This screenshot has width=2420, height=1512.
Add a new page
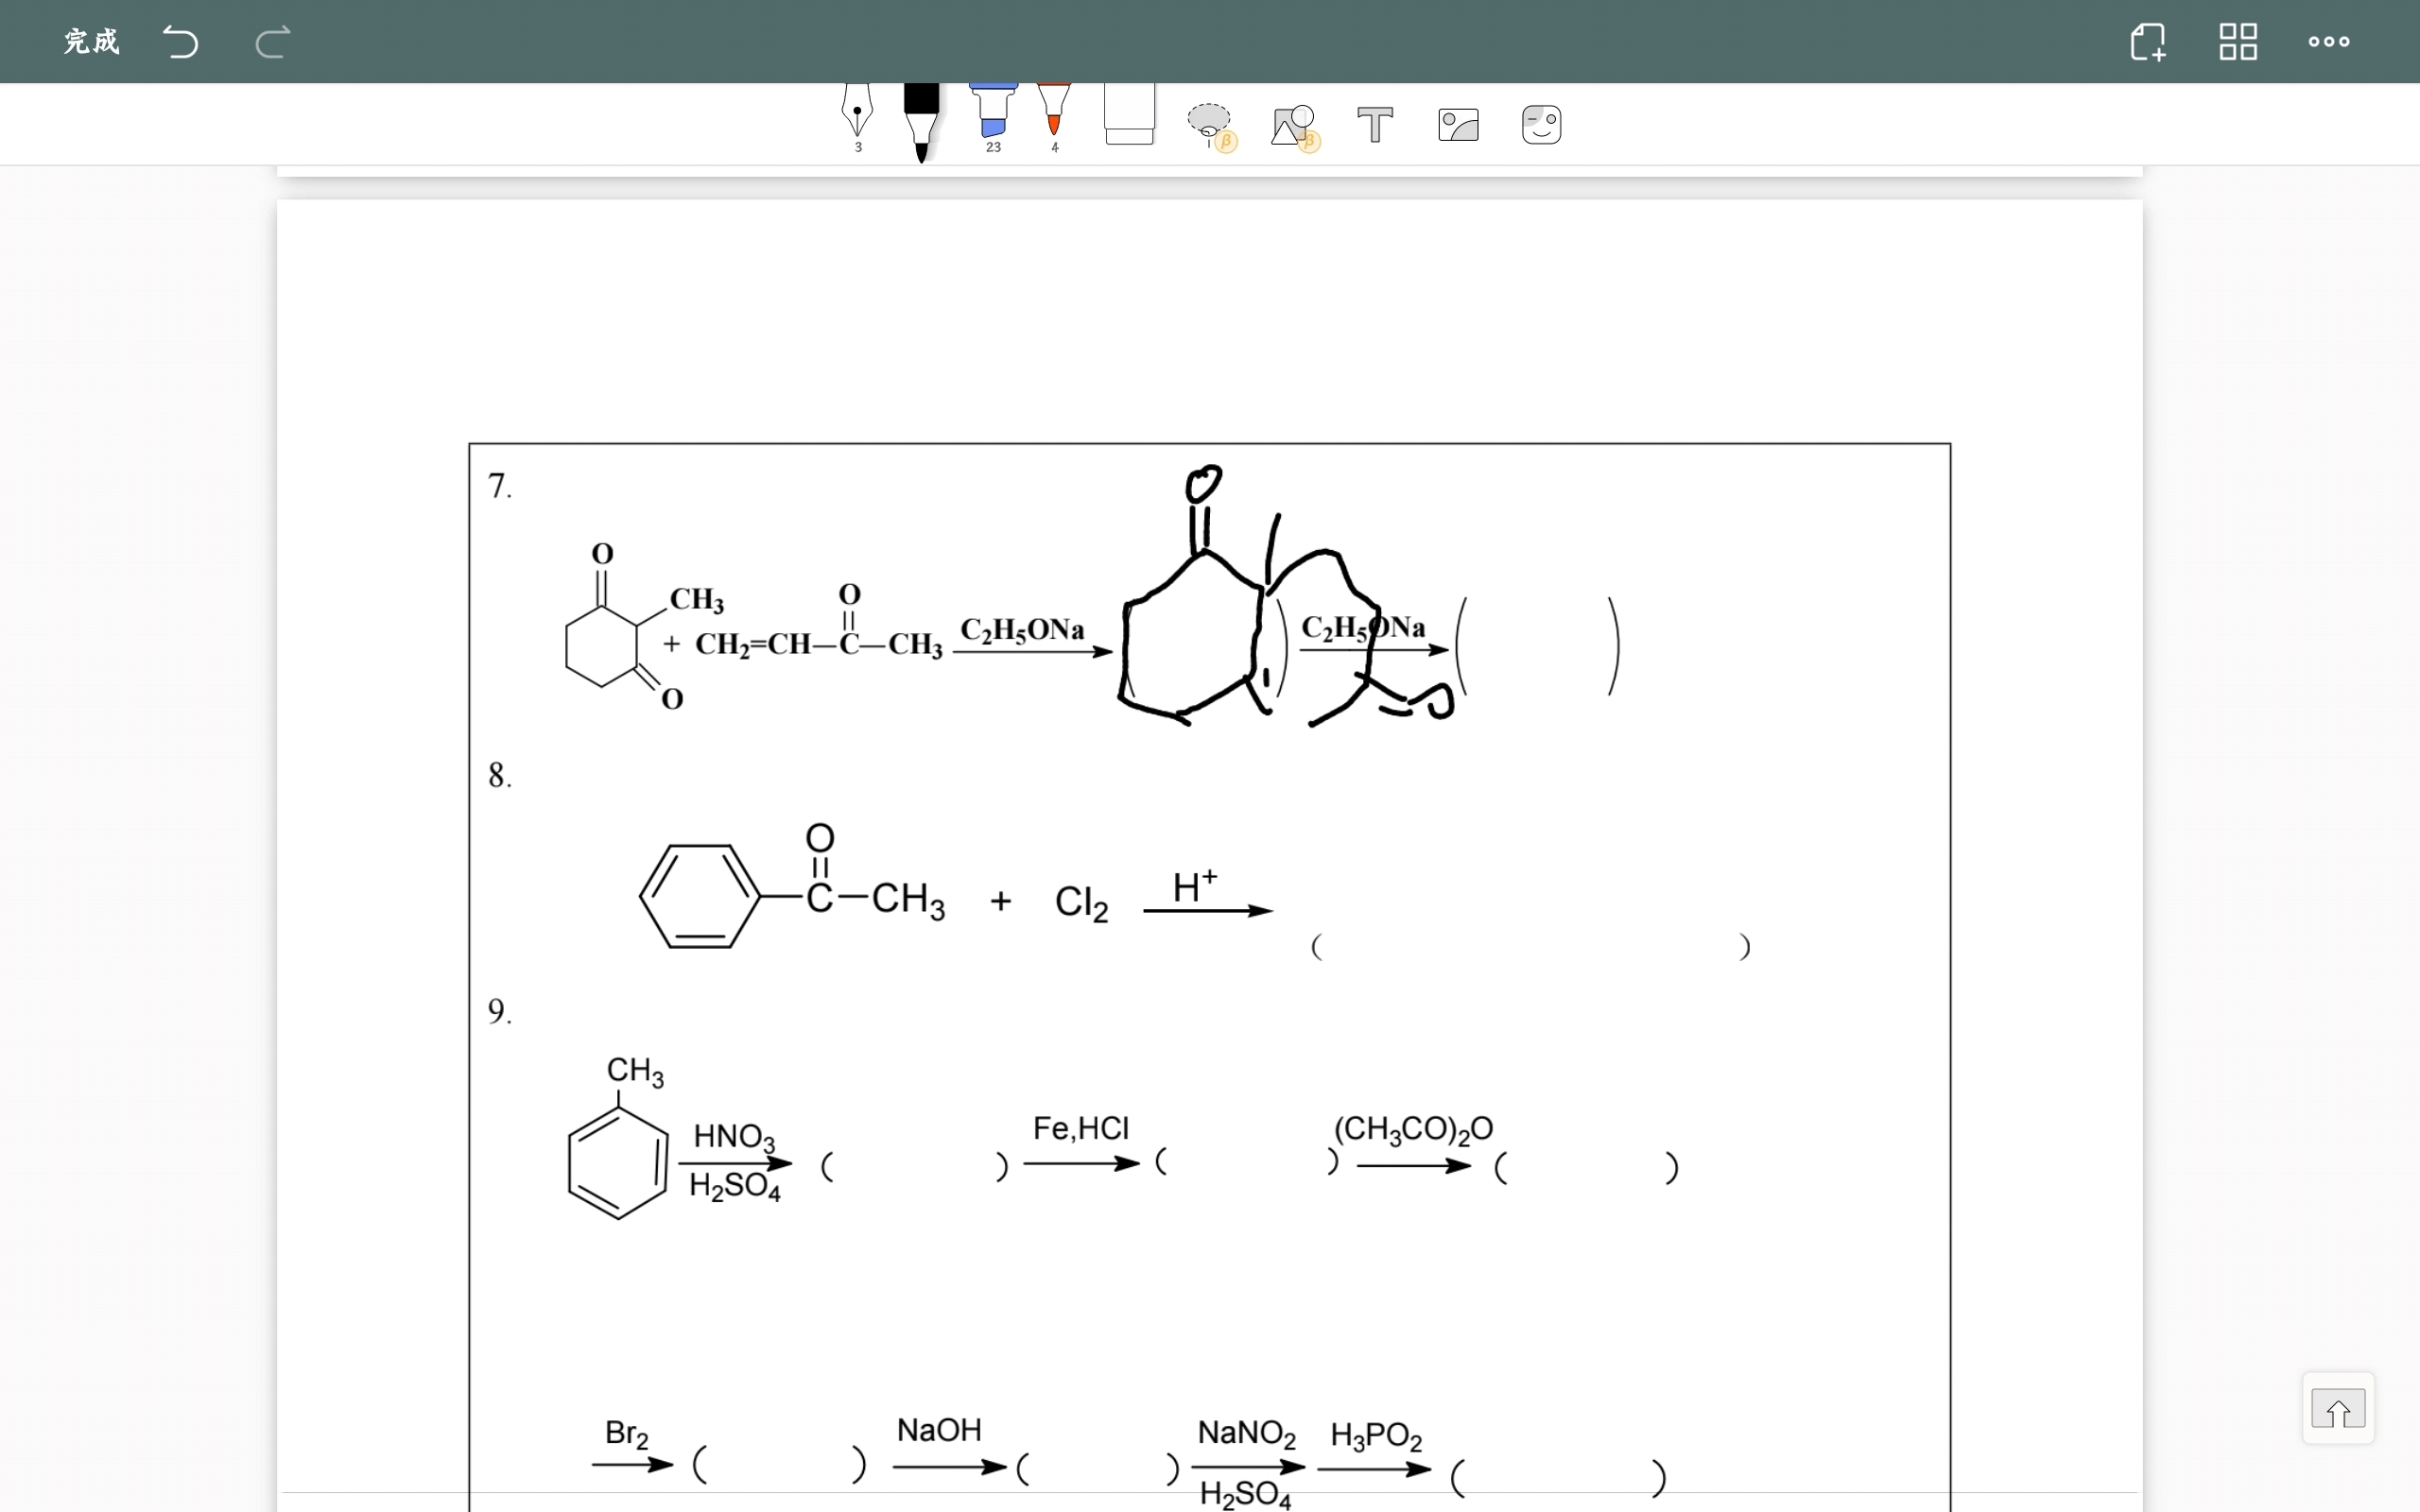[x=2147, y=42]
